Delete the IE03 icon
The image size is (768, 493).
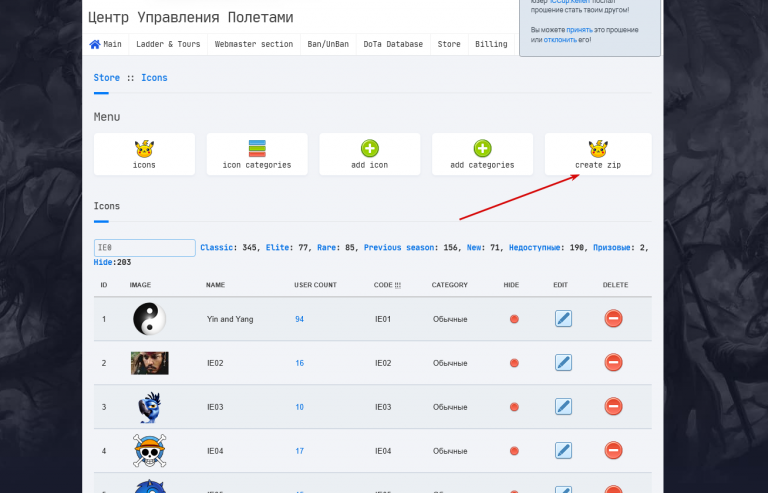[613, 406]
